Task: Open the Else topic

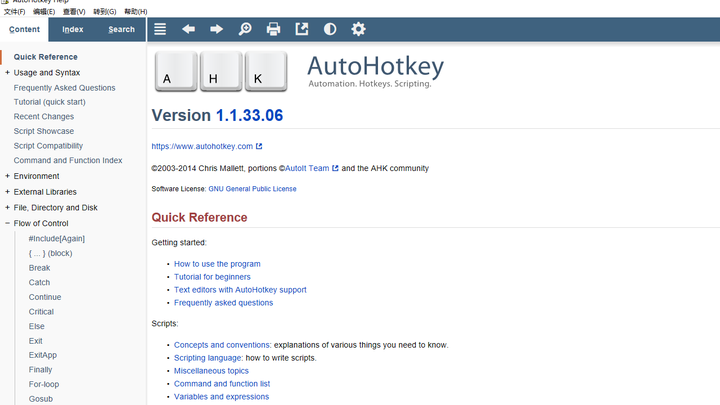Action: 36,326
